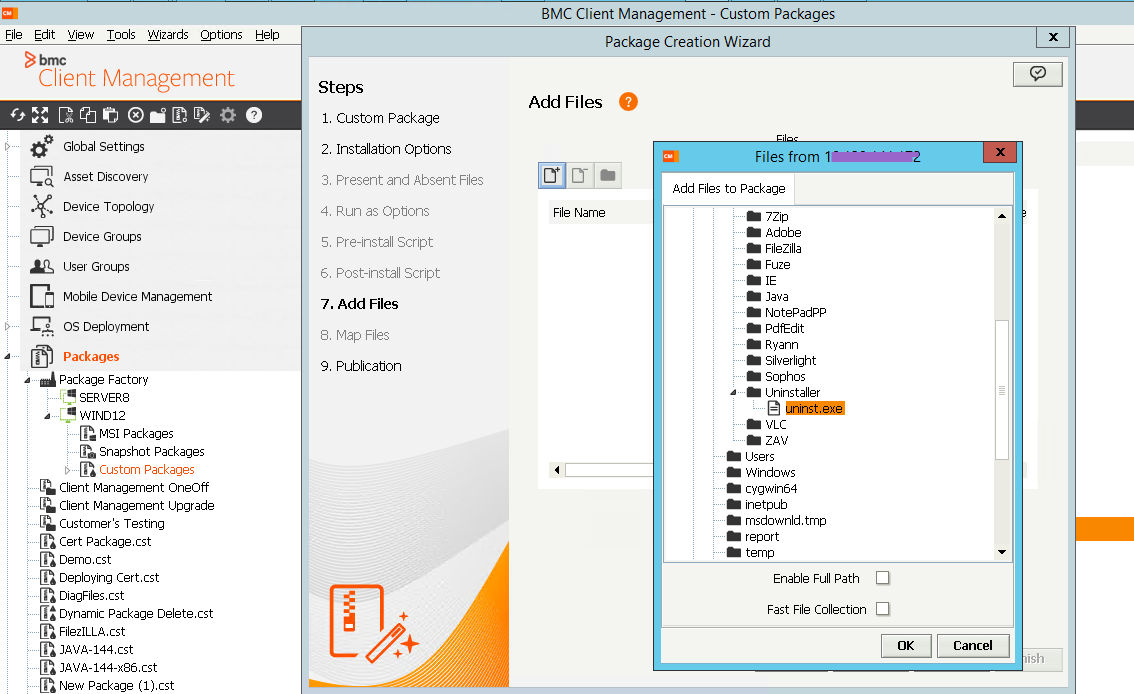The width and height of the screenshot is (1134, 694).
Task: Click the User Groups icon
Action: (41, 267)
